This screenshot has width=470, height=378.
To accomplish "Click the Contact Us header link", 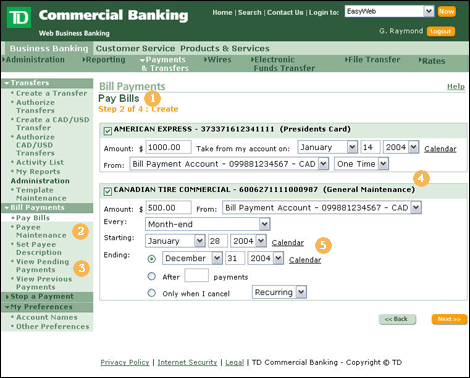I will [285, 12].
